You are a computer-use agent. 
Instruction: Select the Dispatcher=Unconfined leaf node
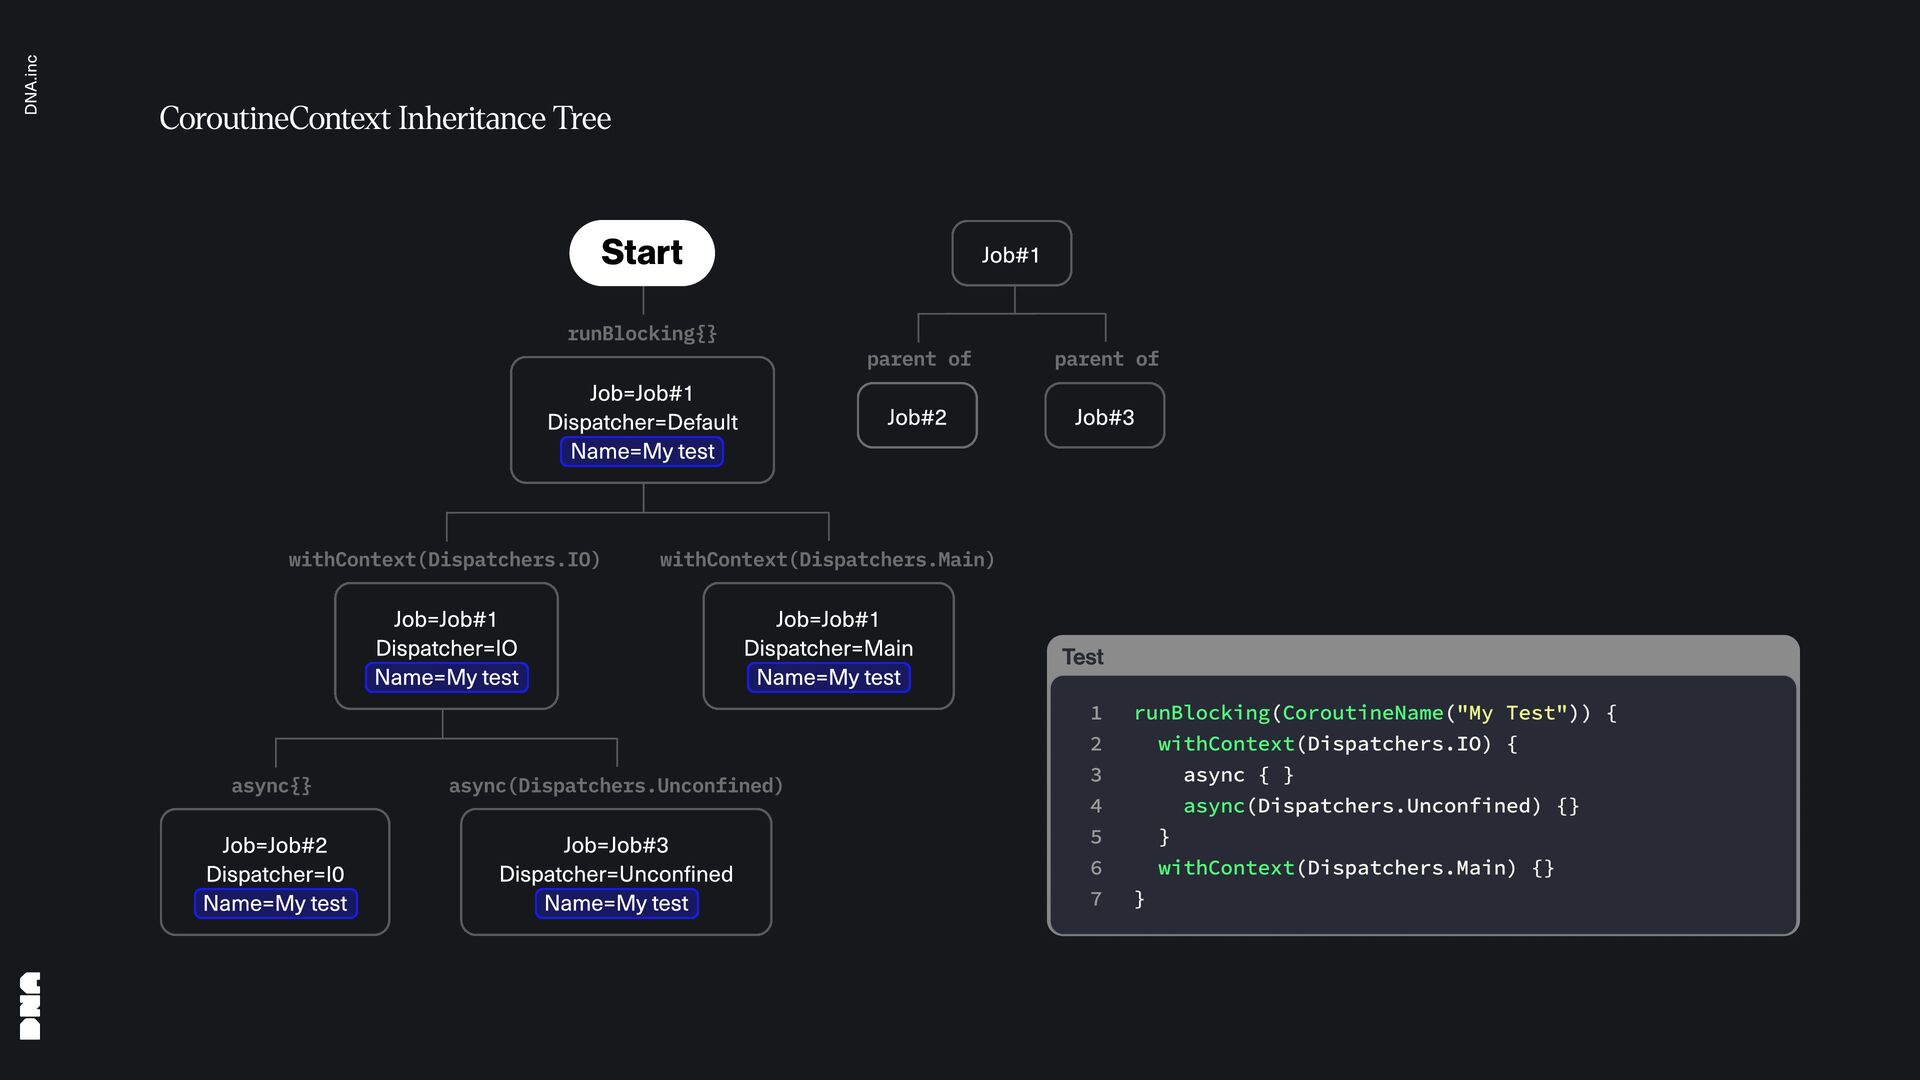pos(616,872)
